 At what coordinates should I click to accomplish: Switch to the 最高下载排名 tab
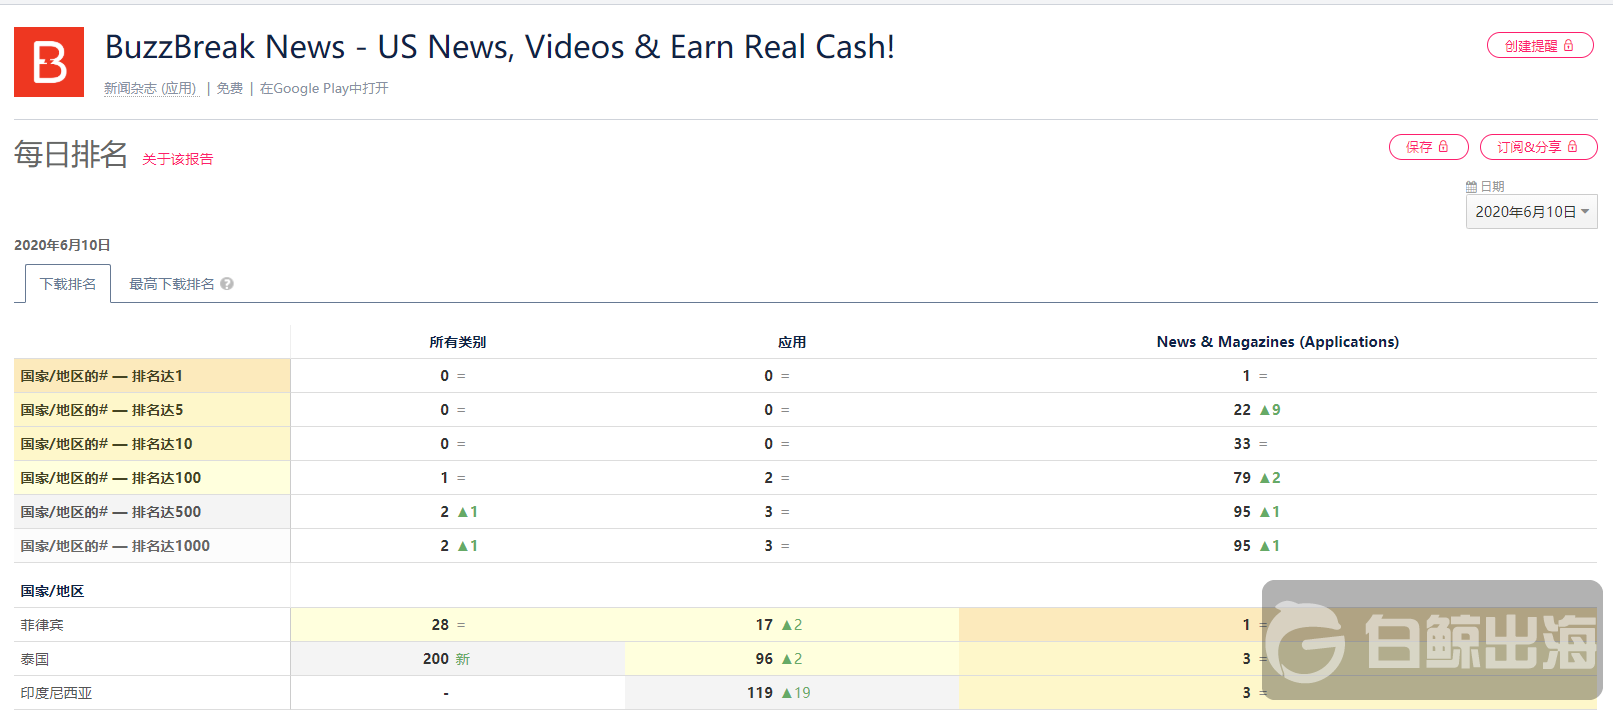[171, 284]
